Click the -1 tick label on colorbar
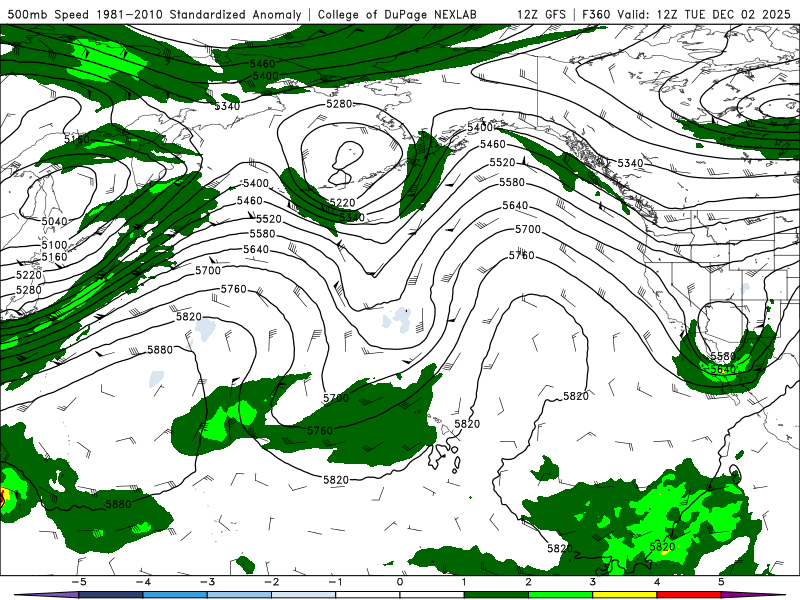This screenshot has height=600, width=800. (335, 582)
